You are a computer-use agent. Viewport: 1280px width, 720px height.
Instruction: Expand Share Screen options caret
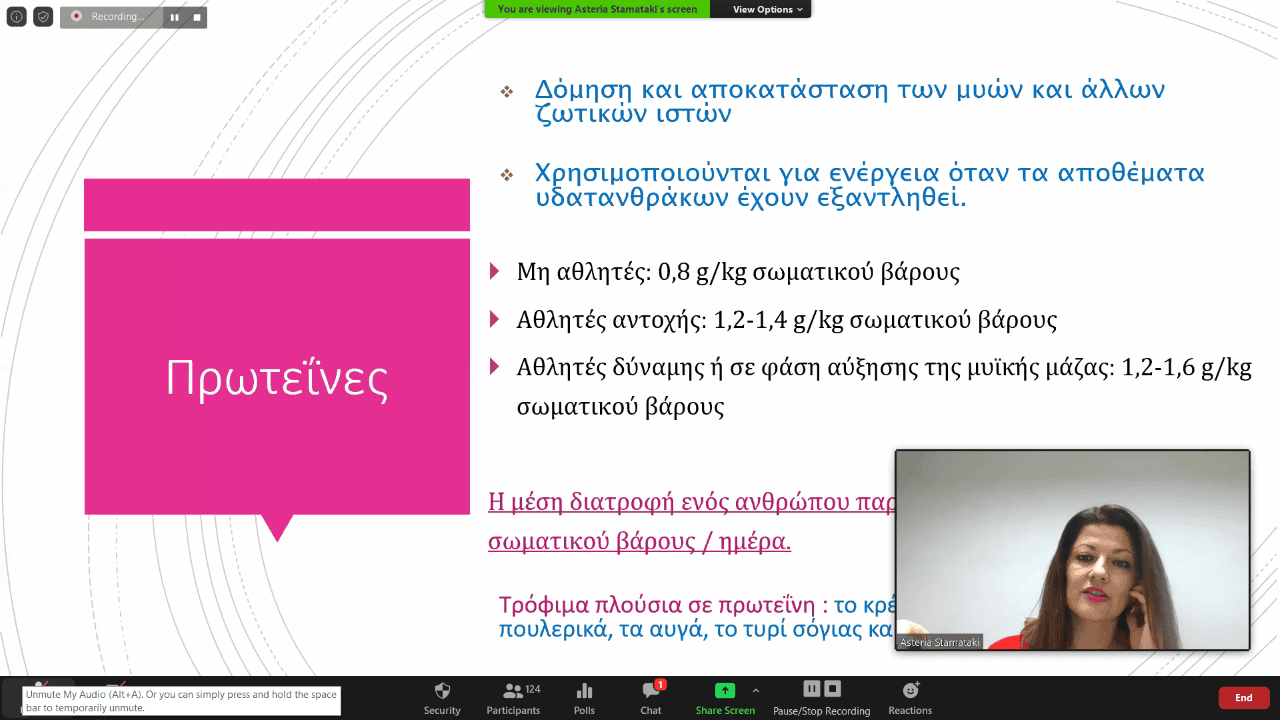coord(756,690)
